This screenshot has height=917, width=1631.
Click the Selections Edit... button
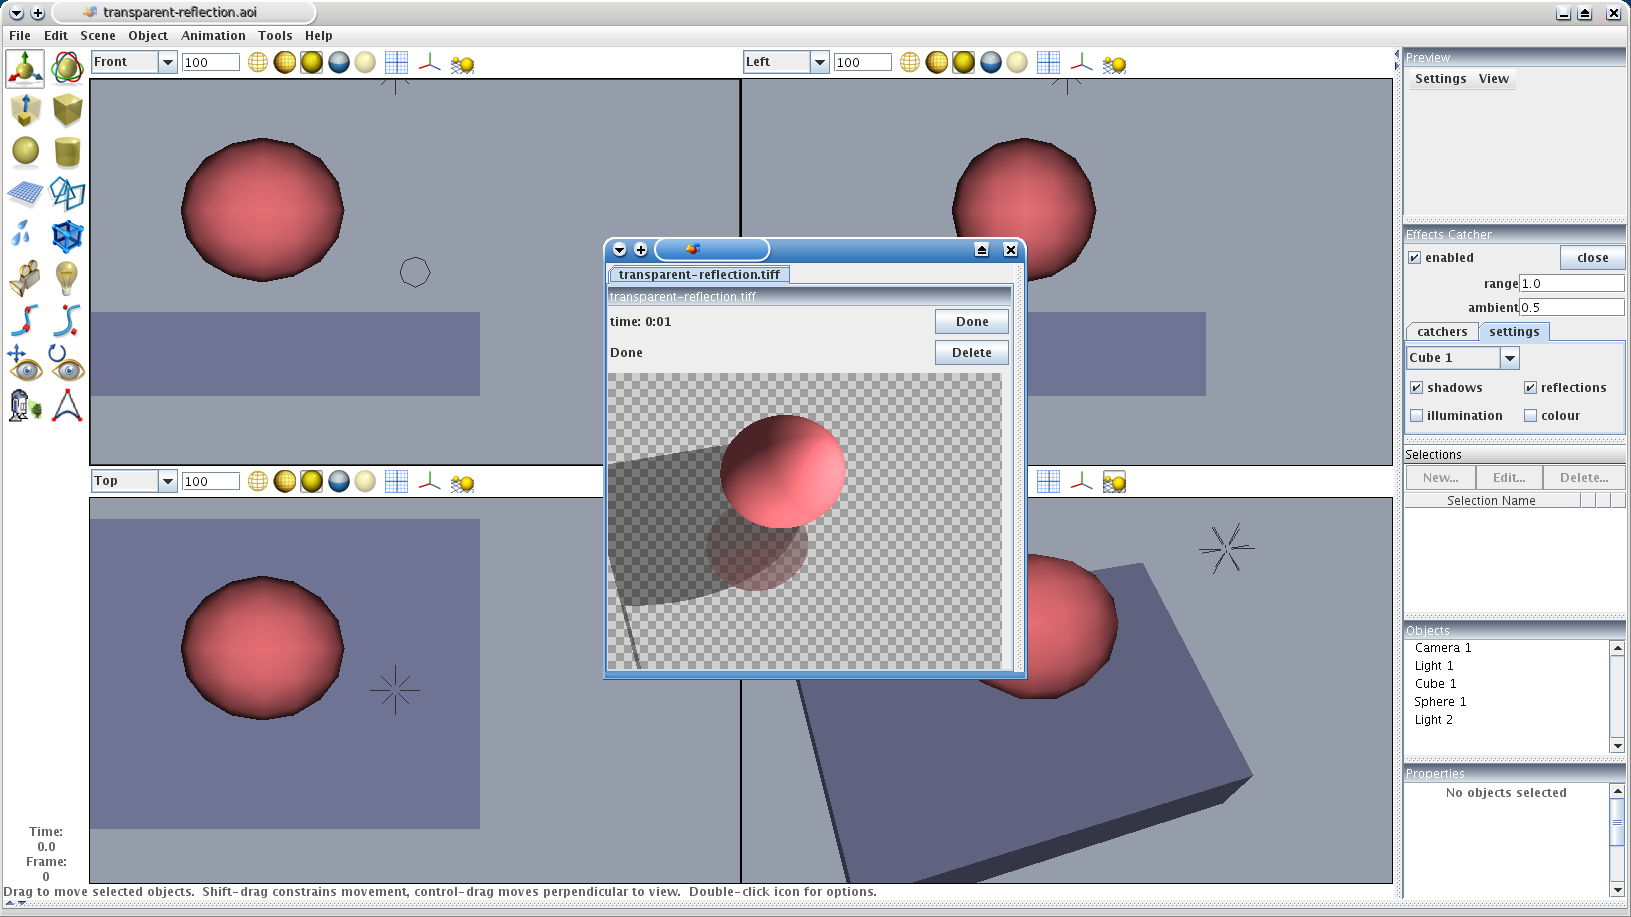(1509, 478)
